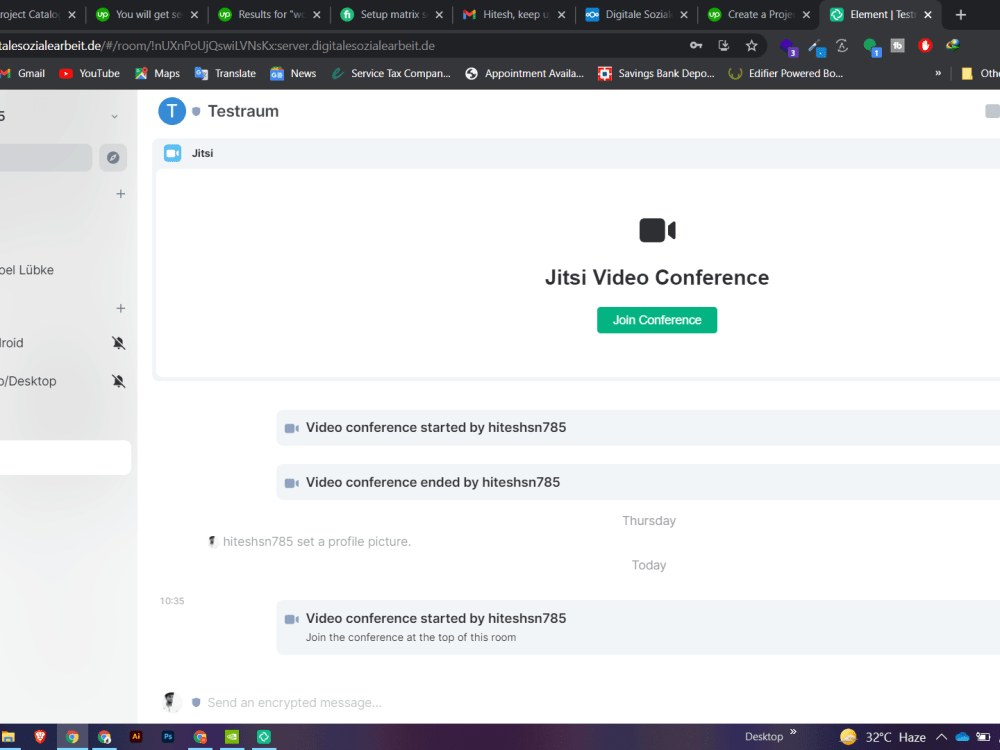The width and height of the screenshot is (1000, 750).
Task: Open Service Tax Company bookmark
Action: (391, 73)
